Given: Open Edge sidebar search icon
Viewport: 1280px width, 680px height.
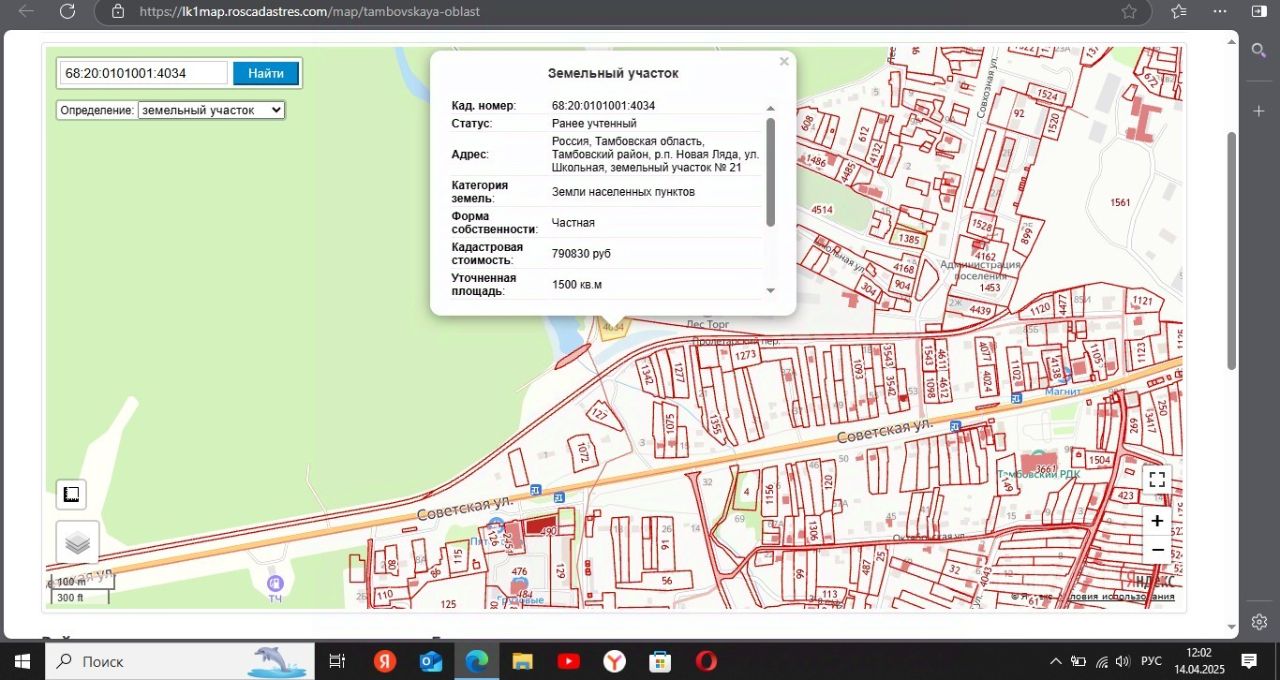Looking at the screenshot, I should (x=1259, y=50).
